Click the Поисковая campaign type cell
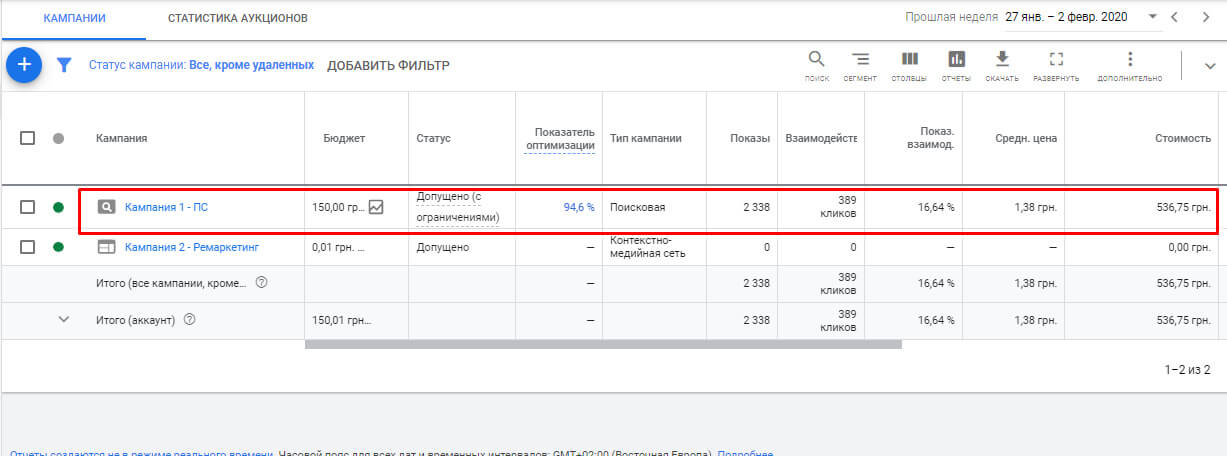Viewport: 1227px width, 456px height. pyautogui.click(x=638, y=207)
